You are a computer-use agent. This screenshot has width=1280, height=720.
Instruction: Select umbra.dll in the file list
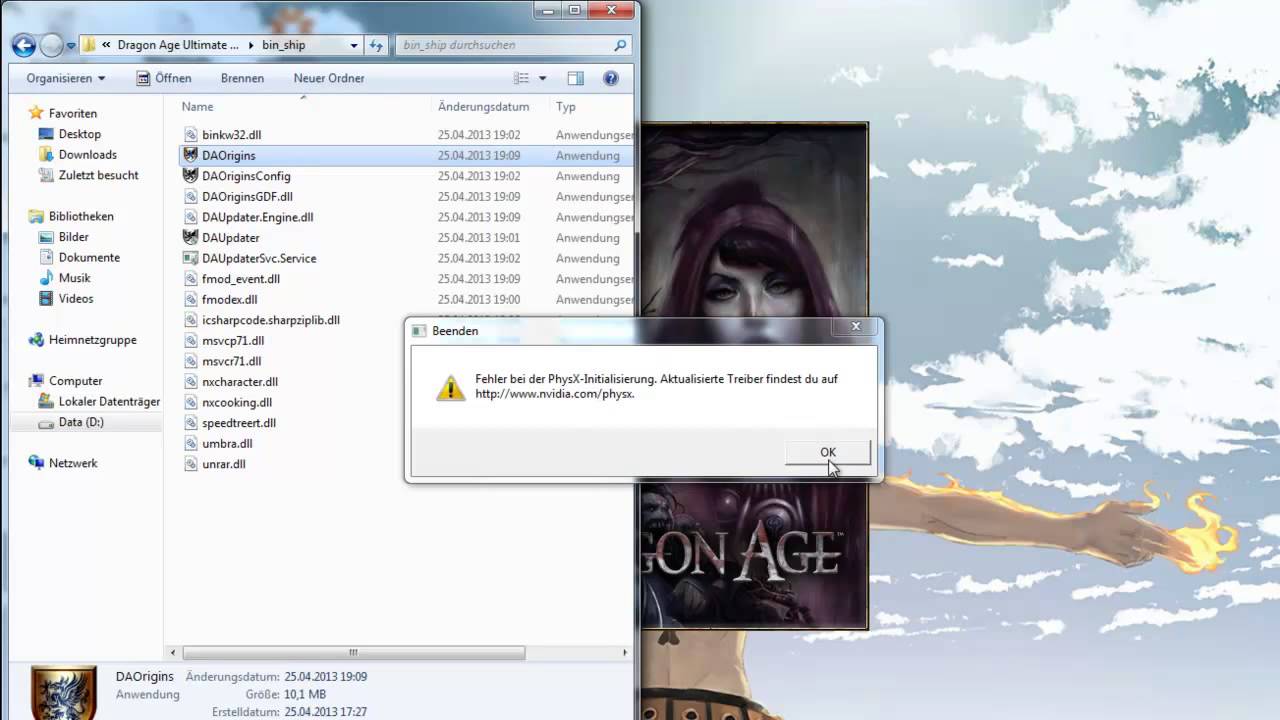(227, 444)
